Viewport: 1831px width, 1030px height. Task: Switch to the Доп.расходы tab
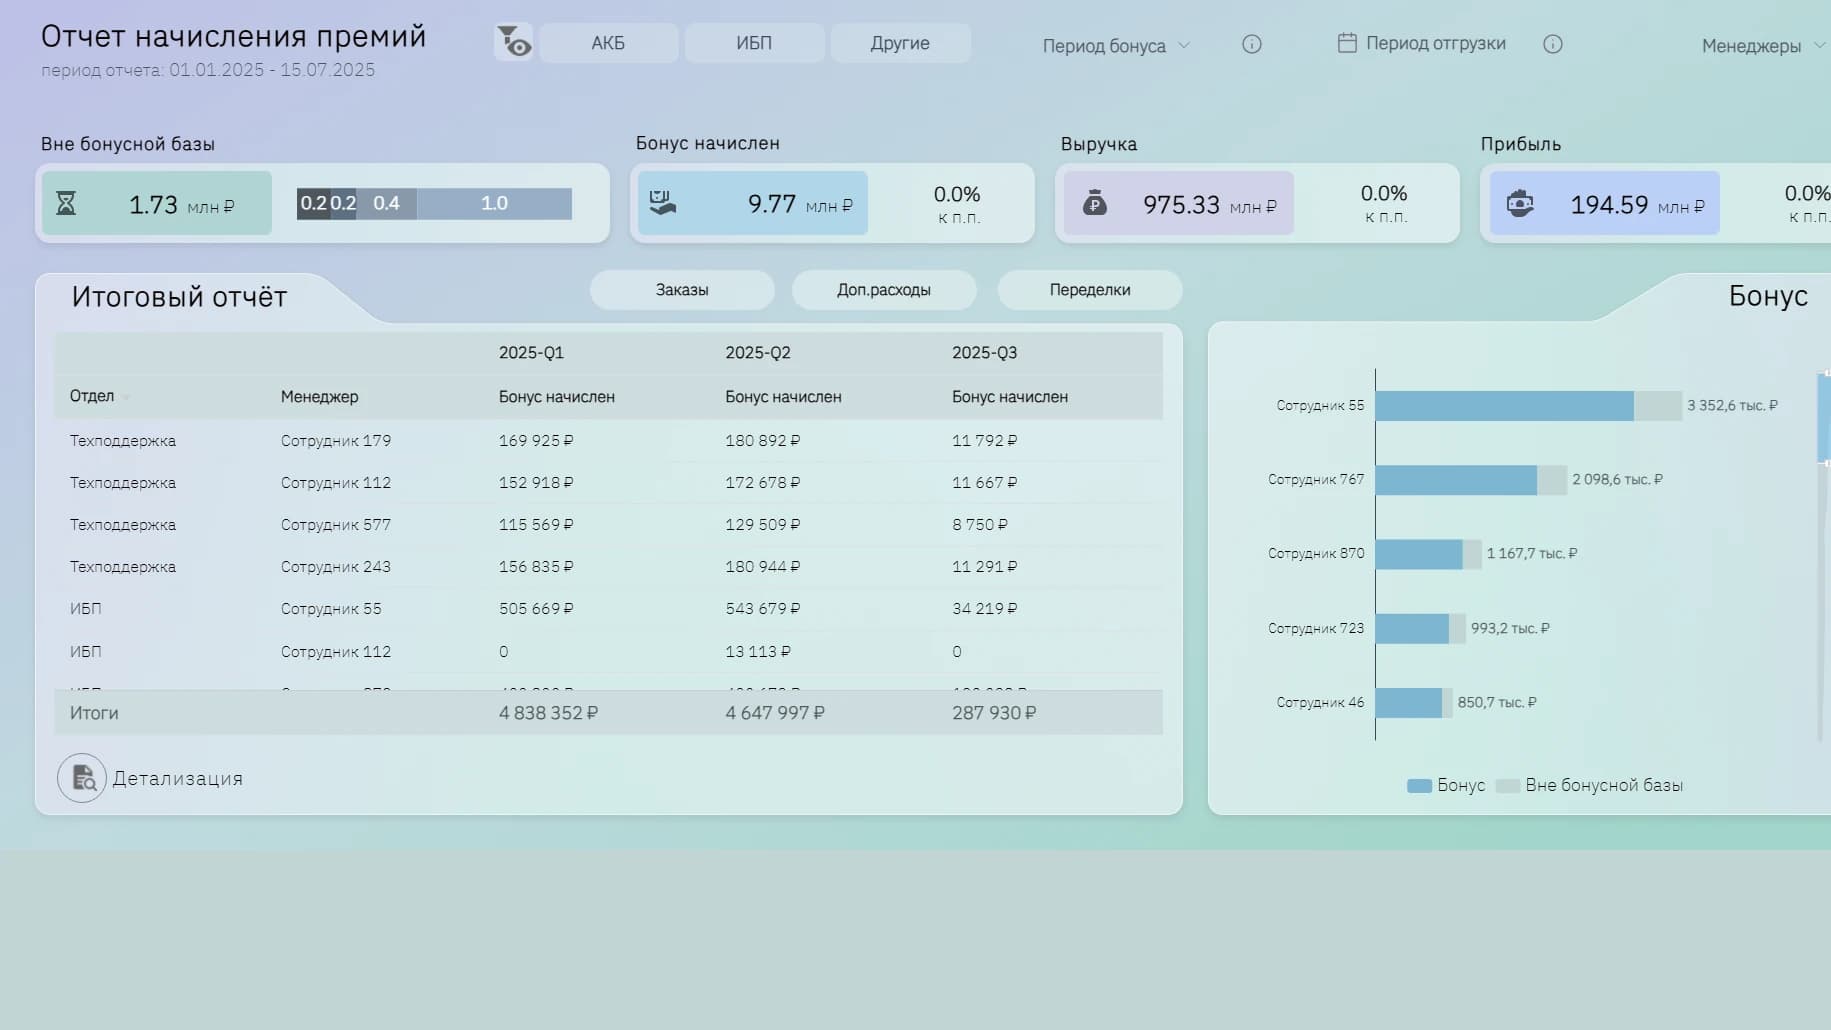click(x=884, y=290)
